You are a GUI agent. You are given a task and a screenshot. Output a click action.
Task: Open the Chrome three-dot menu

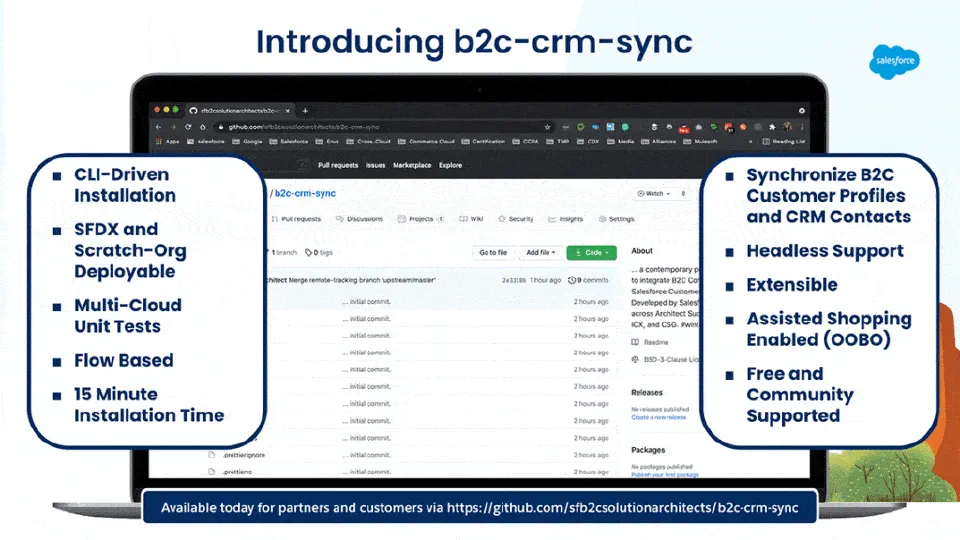pos(801,127)
